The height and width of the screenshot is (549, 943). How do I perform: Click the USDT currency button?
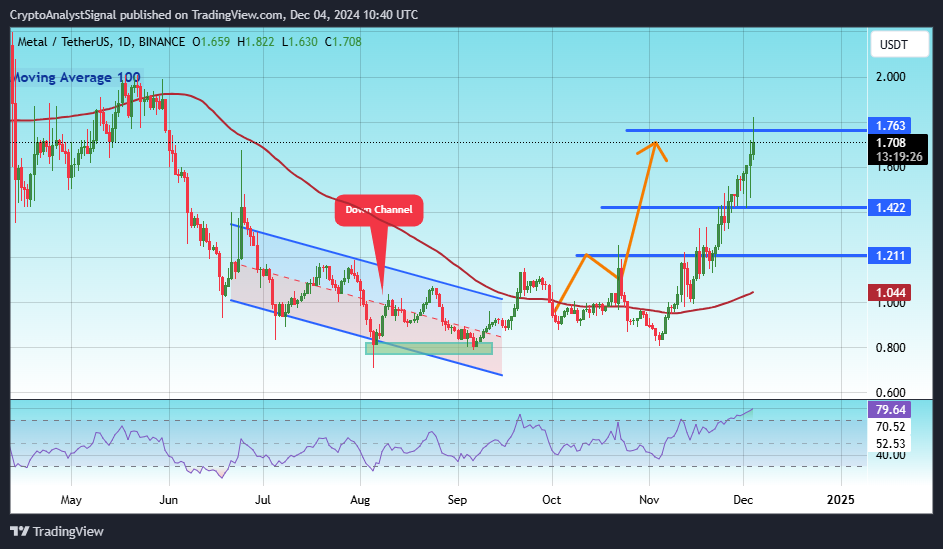(x=899, y=44)
